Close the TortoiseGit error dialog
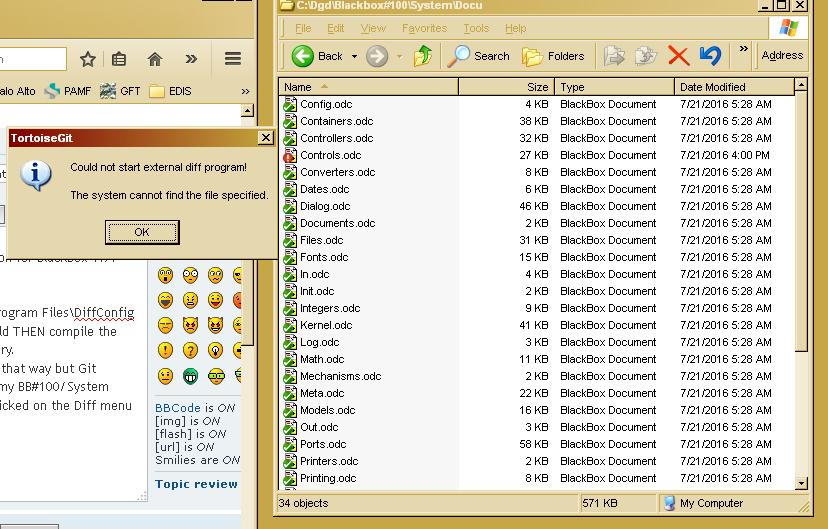The image size is (828, 529). tap(265, 138)
